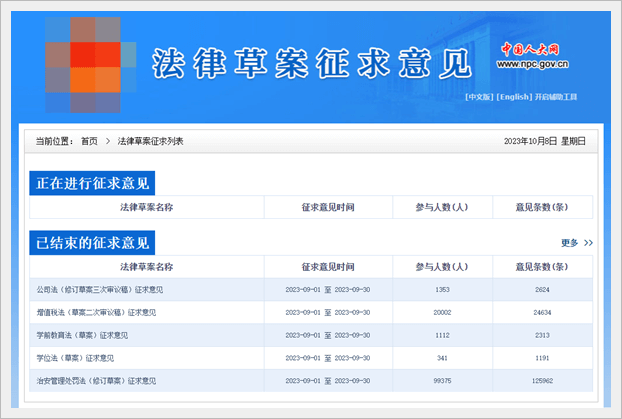Image resolution: width=622 pixels, height=419 pixels.
Task: Click 意见条数(条) header in ended table
Action: 542,267
